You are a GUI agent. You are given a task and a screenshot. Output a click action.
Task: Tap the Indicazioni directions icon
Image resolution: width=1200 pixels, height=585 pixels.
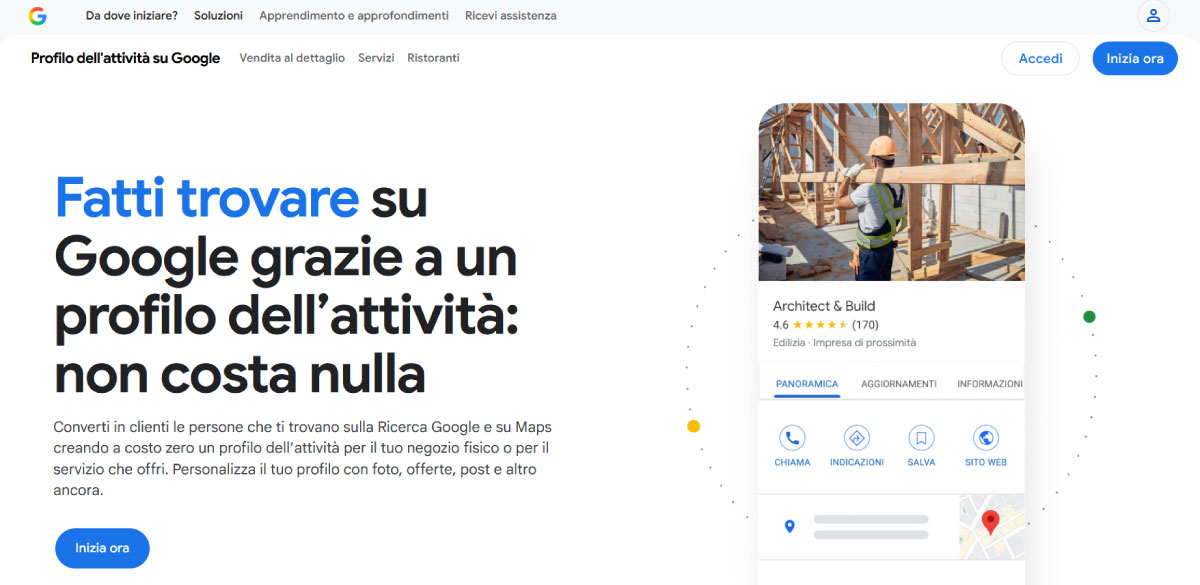click(x=857, y=438)
